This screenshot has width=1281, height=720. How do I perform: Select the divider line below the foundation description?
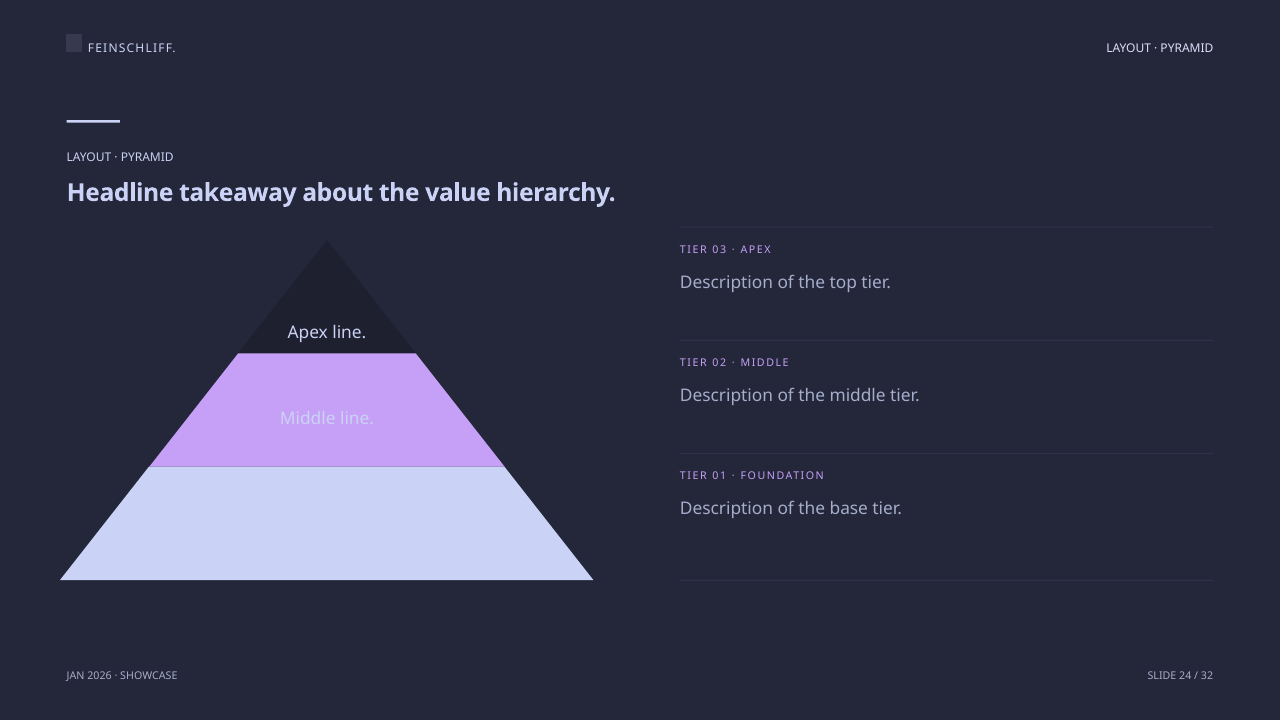point(946,580)
